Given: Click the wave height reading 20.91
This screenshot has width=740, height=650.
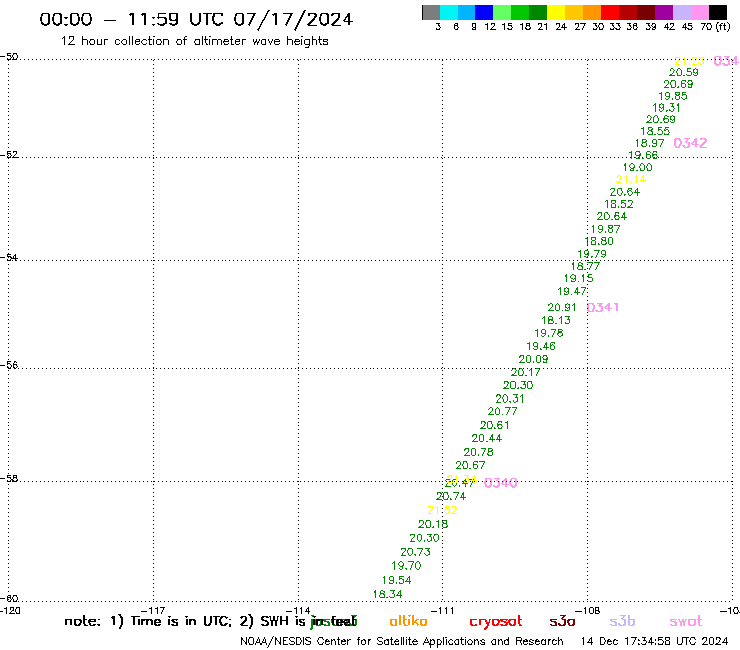Looking at the screenshot, I should (562, 308).
